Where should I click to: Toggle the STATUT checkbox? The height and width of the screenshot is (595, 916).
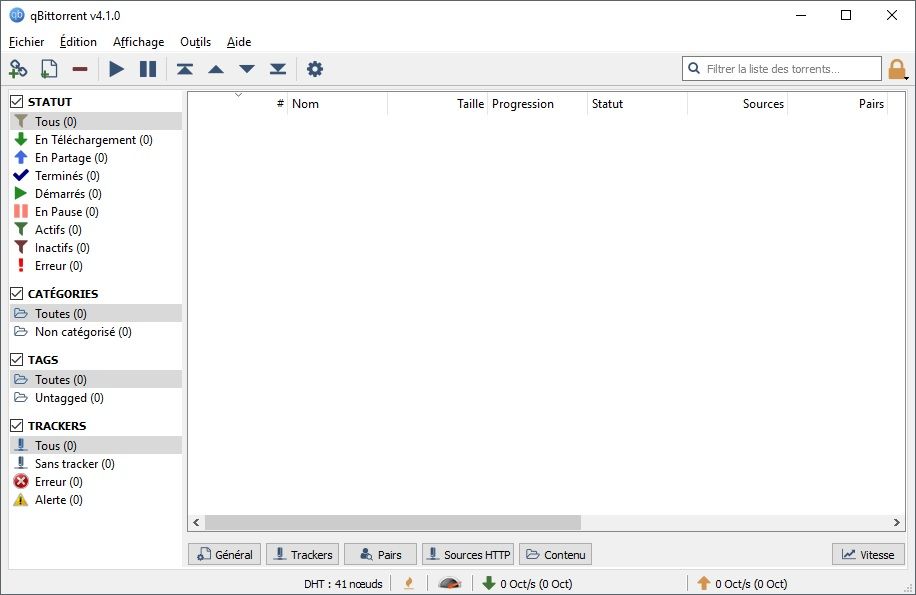pyautogui.click(x=17, y=102)
